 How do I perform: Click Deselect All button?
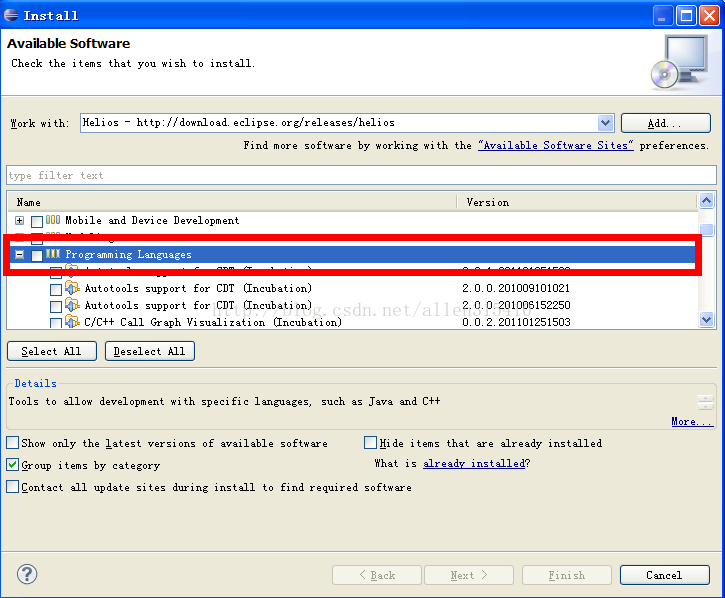click(150, 351)
